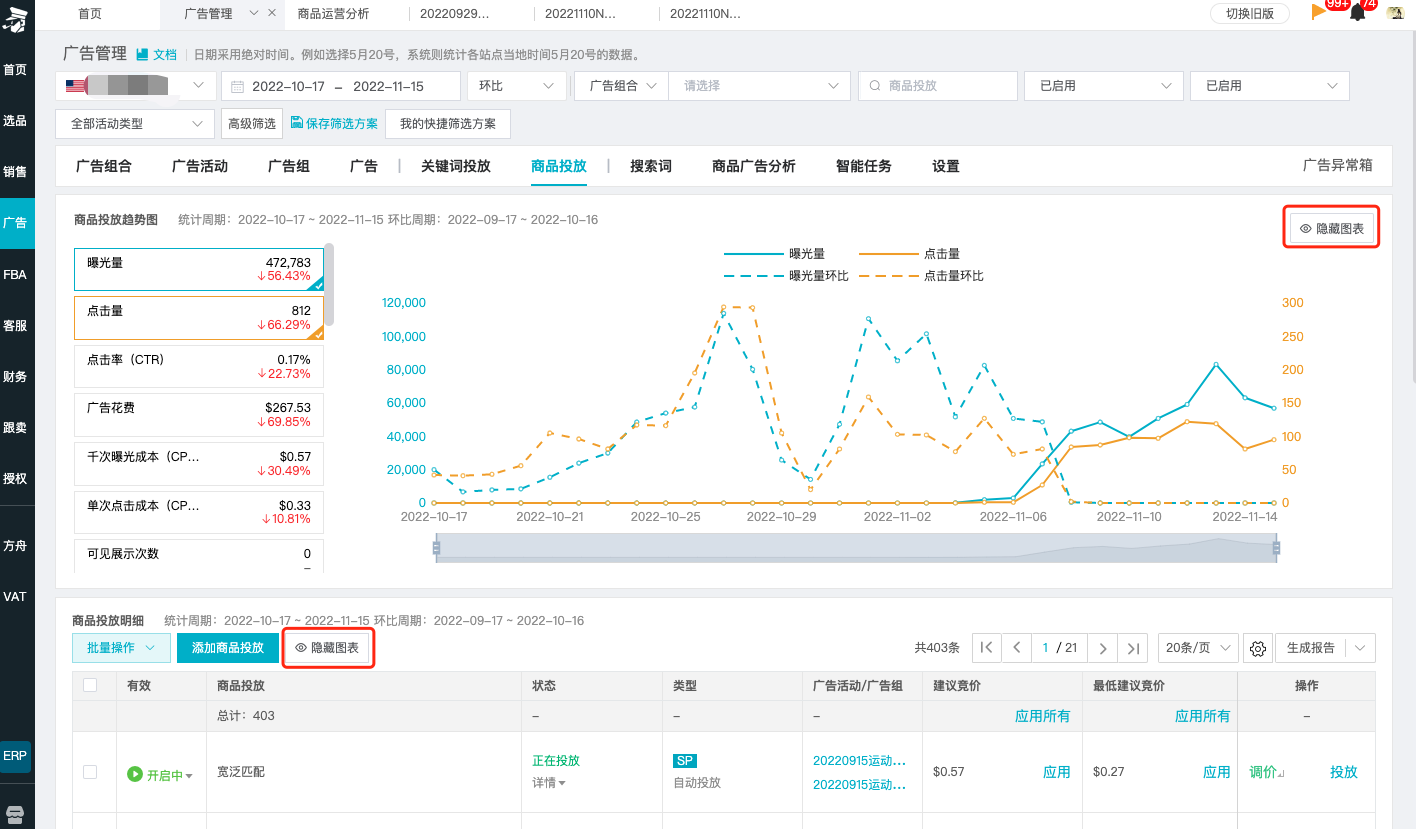Screen dimensions: 1416x829
Task: Open the table column settings gear
Action: (x=1258, y=649)
